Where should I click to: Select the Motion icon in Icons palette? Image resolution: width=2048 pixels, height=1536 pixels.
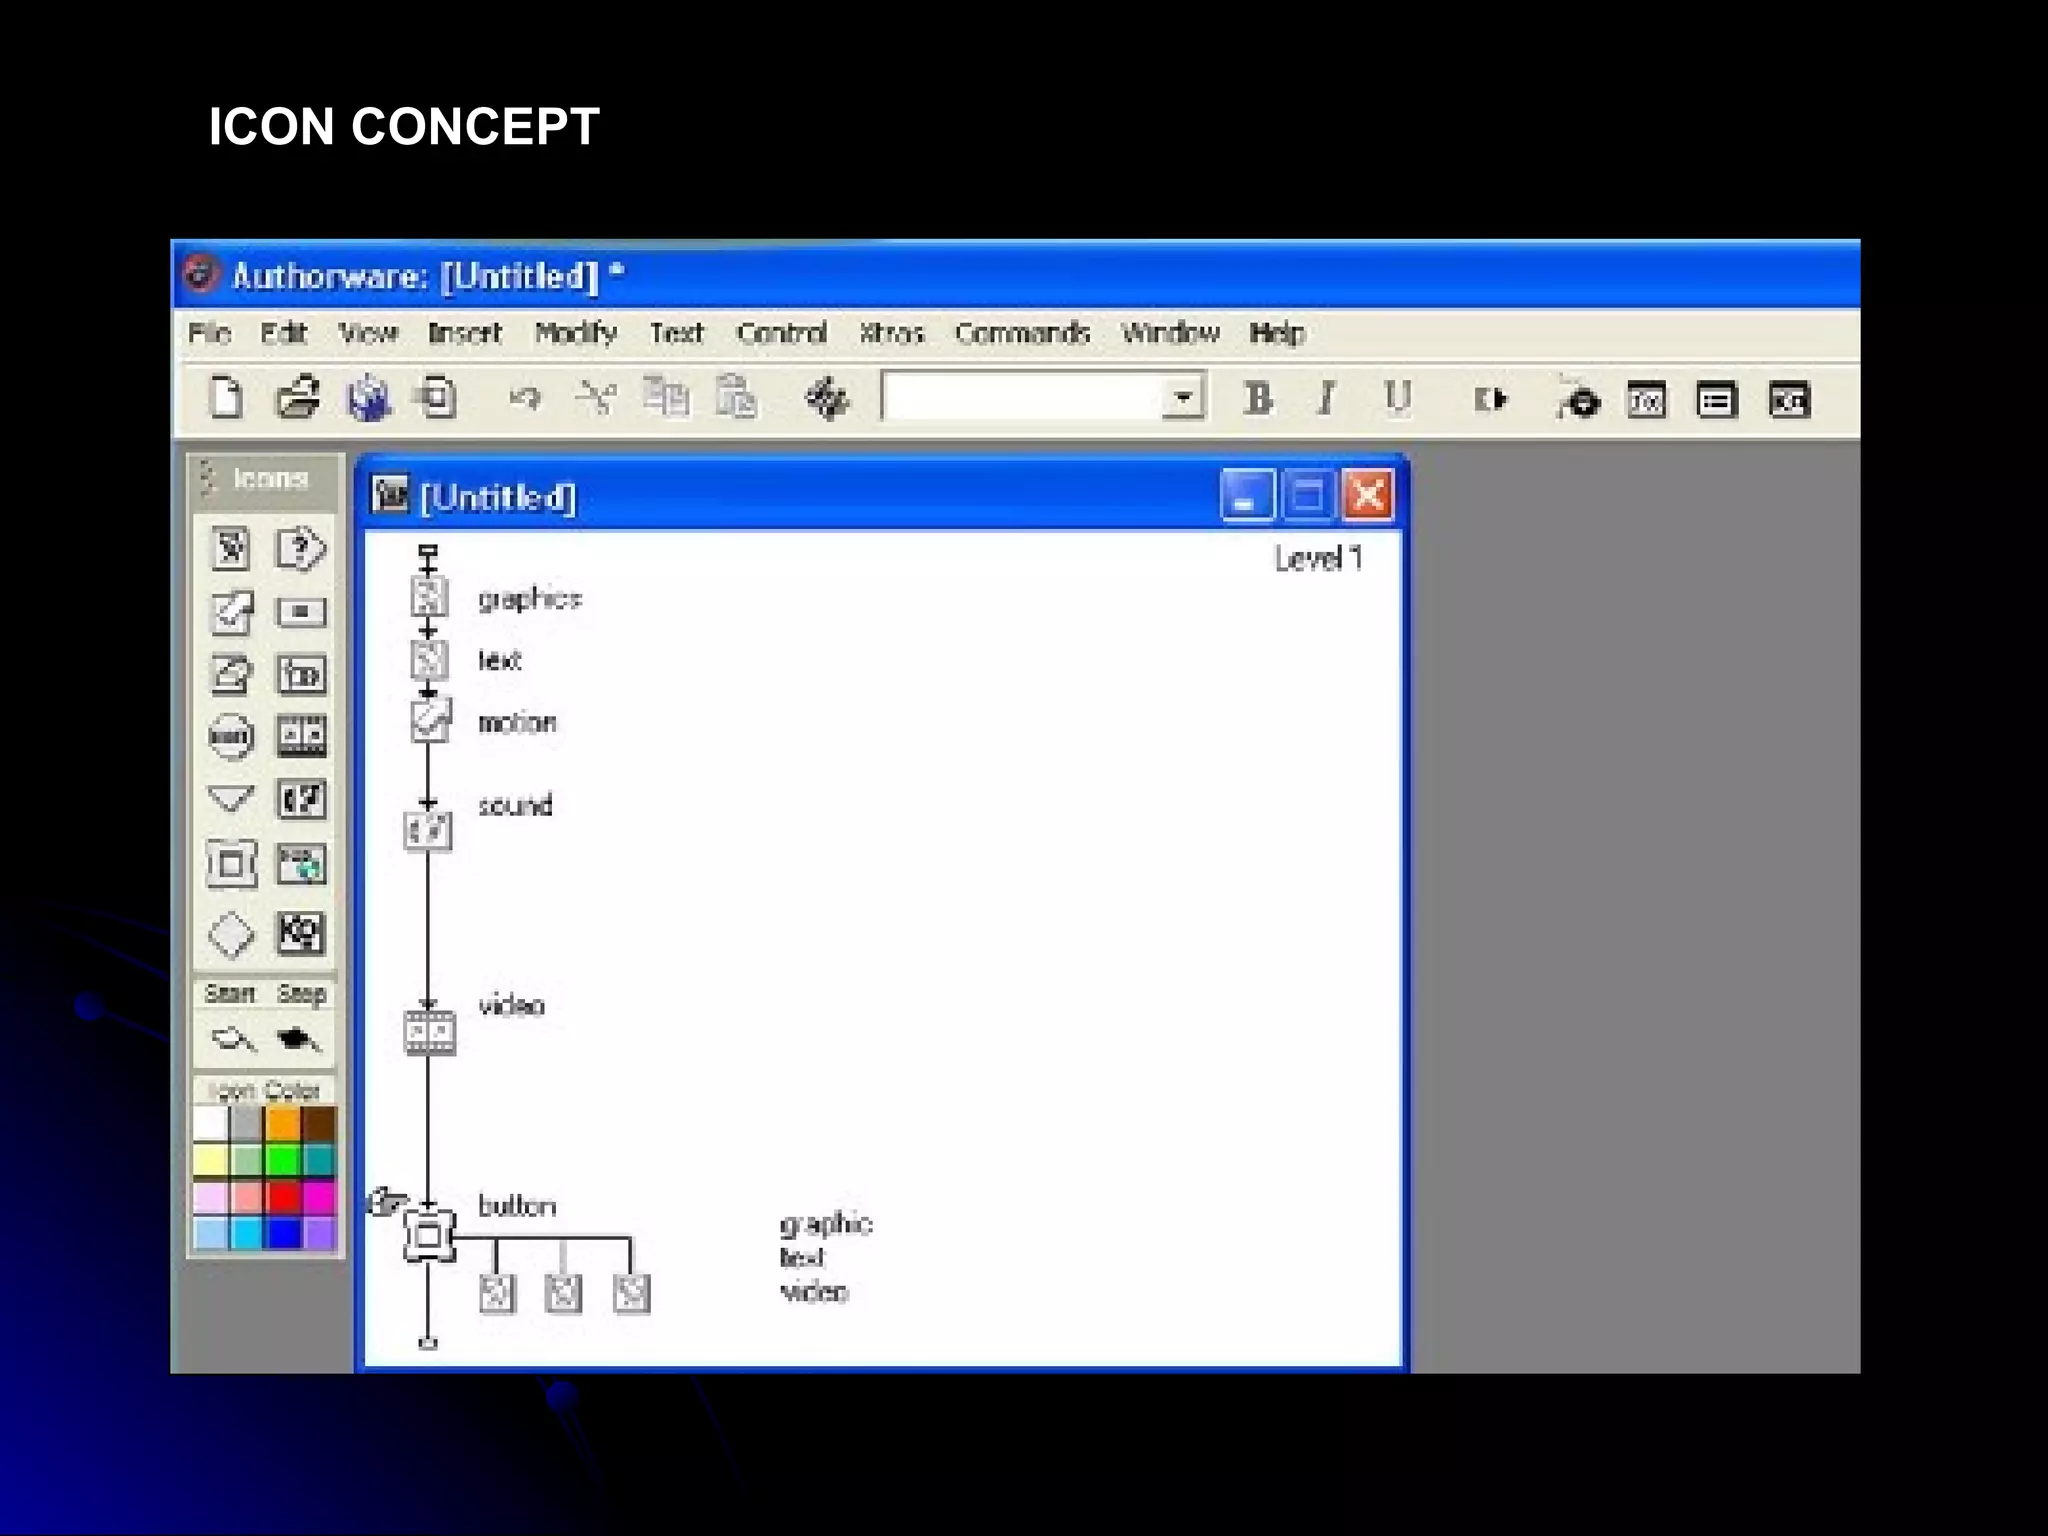coord(231,612)
